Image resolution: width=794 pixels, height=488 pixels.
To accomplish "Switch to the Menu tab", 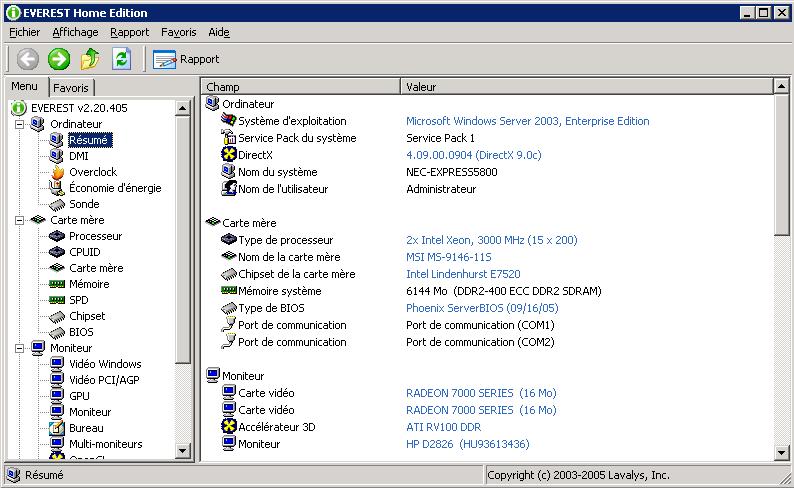I will tap(25, 87).
